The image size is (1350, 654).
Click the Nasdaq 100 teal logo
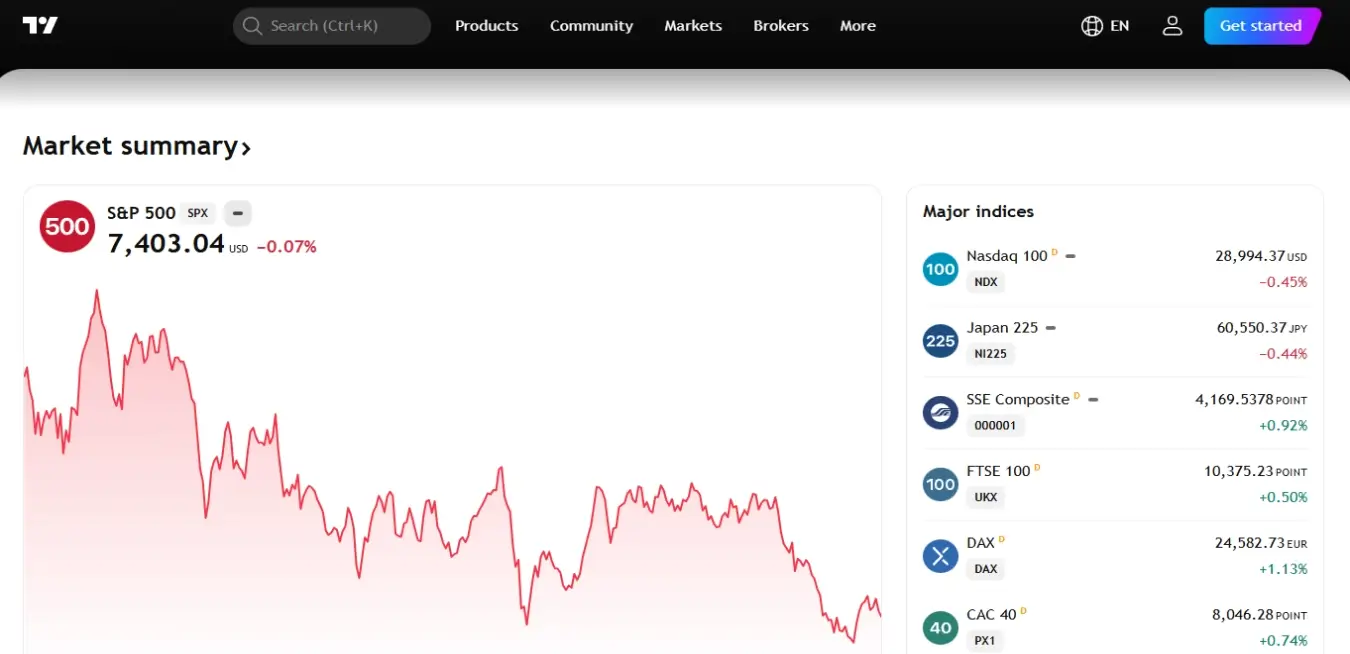point(940,268)
